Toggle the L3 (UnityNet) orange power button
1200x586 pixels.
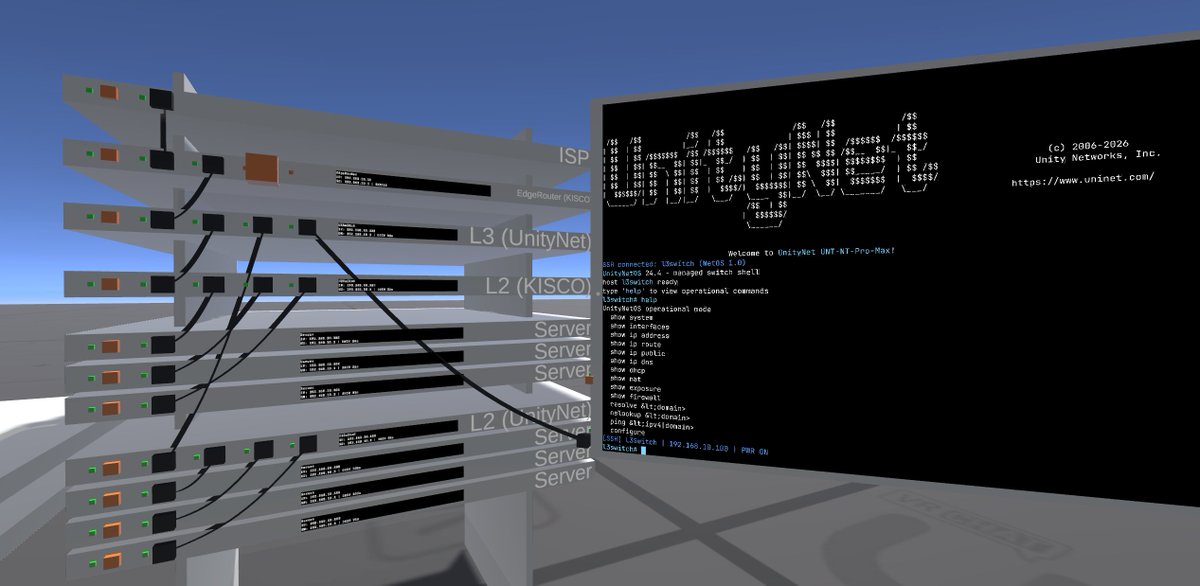pyautogui.click(x=109, y=217)
